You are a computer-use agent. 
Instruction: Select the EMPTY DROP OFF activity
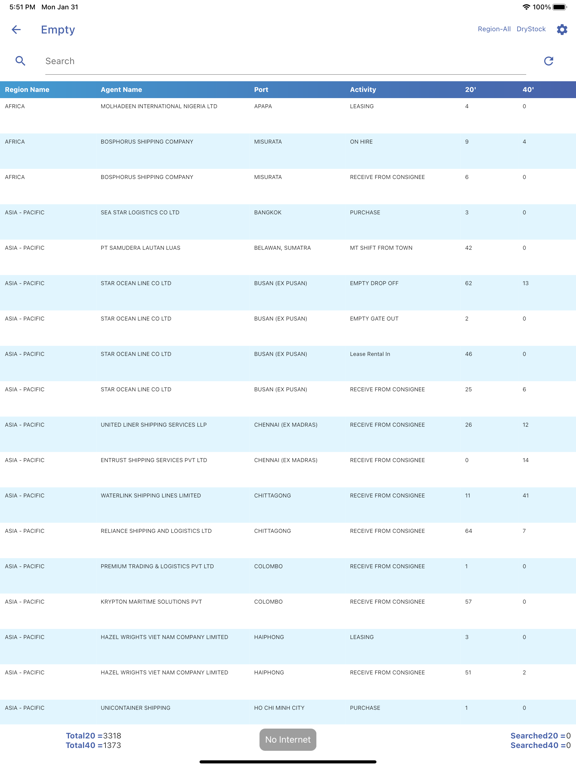374,283
